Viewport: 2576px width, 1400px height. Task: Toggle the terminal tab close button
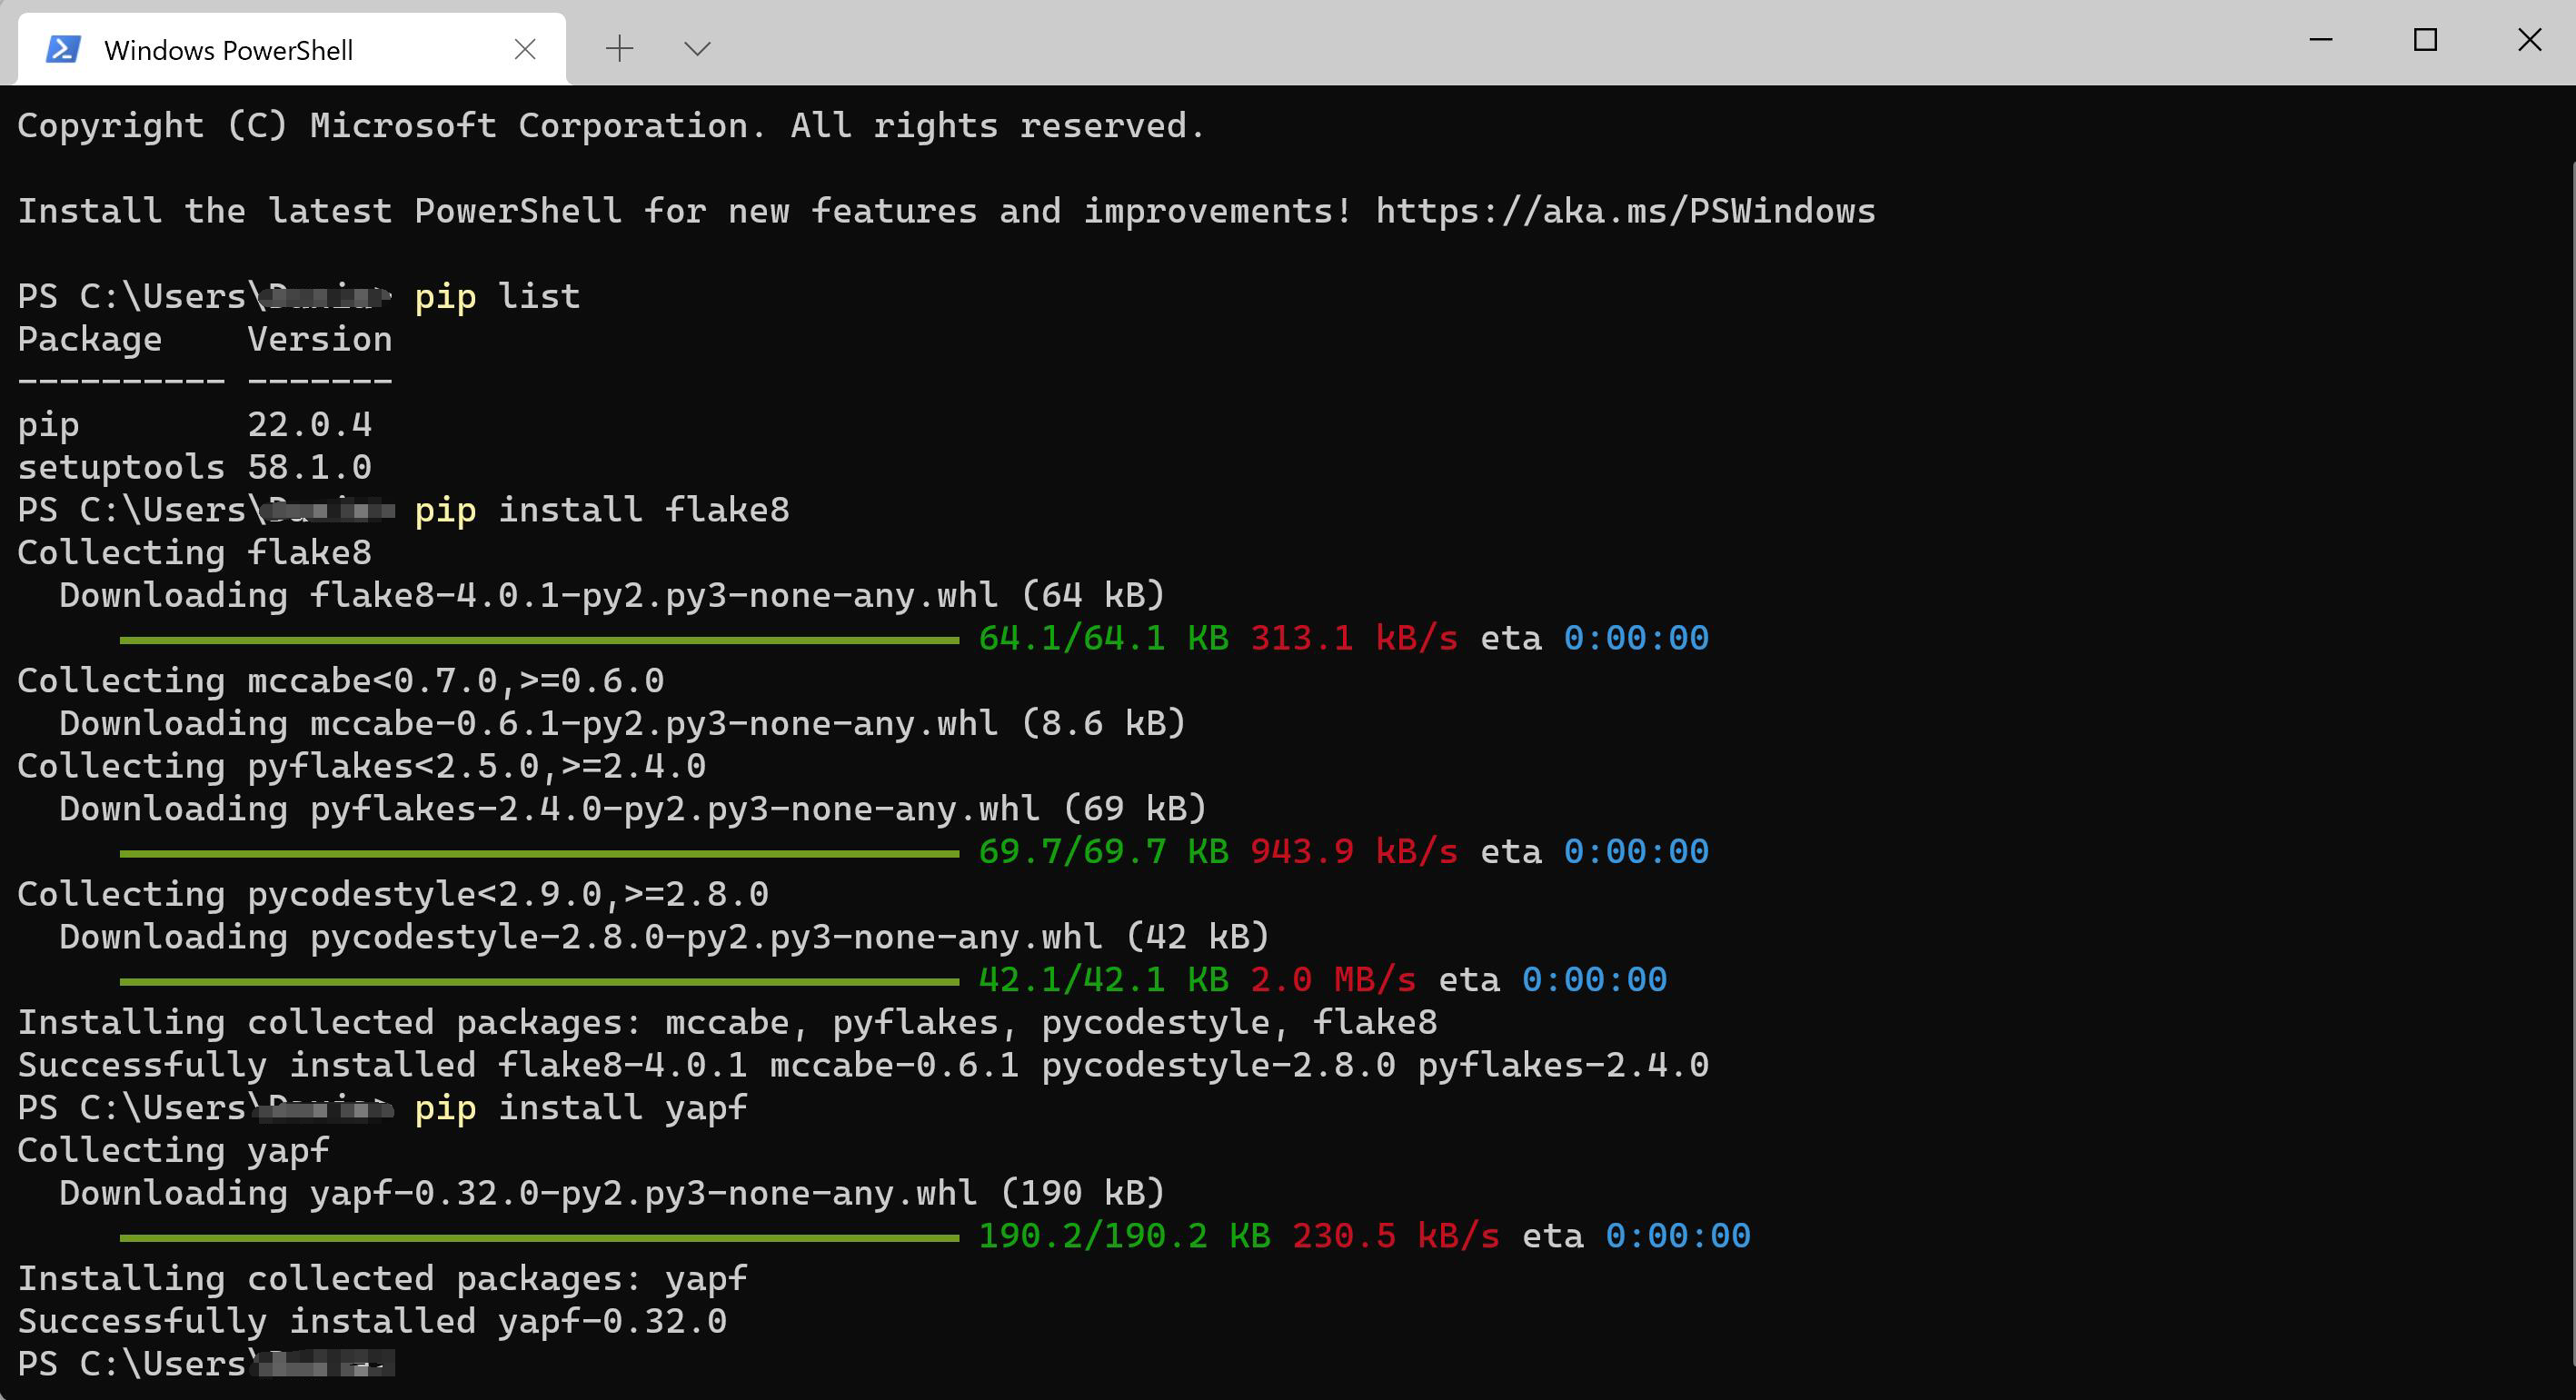point(526,50)
